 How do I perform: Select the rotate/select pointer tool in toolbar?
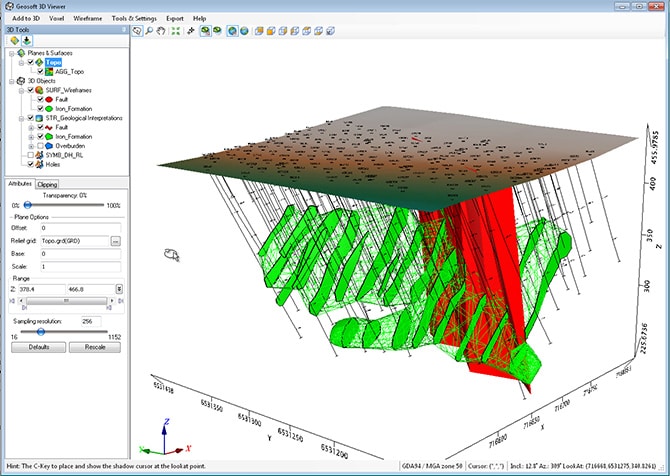pyautogui.click(x=137, y=31)
